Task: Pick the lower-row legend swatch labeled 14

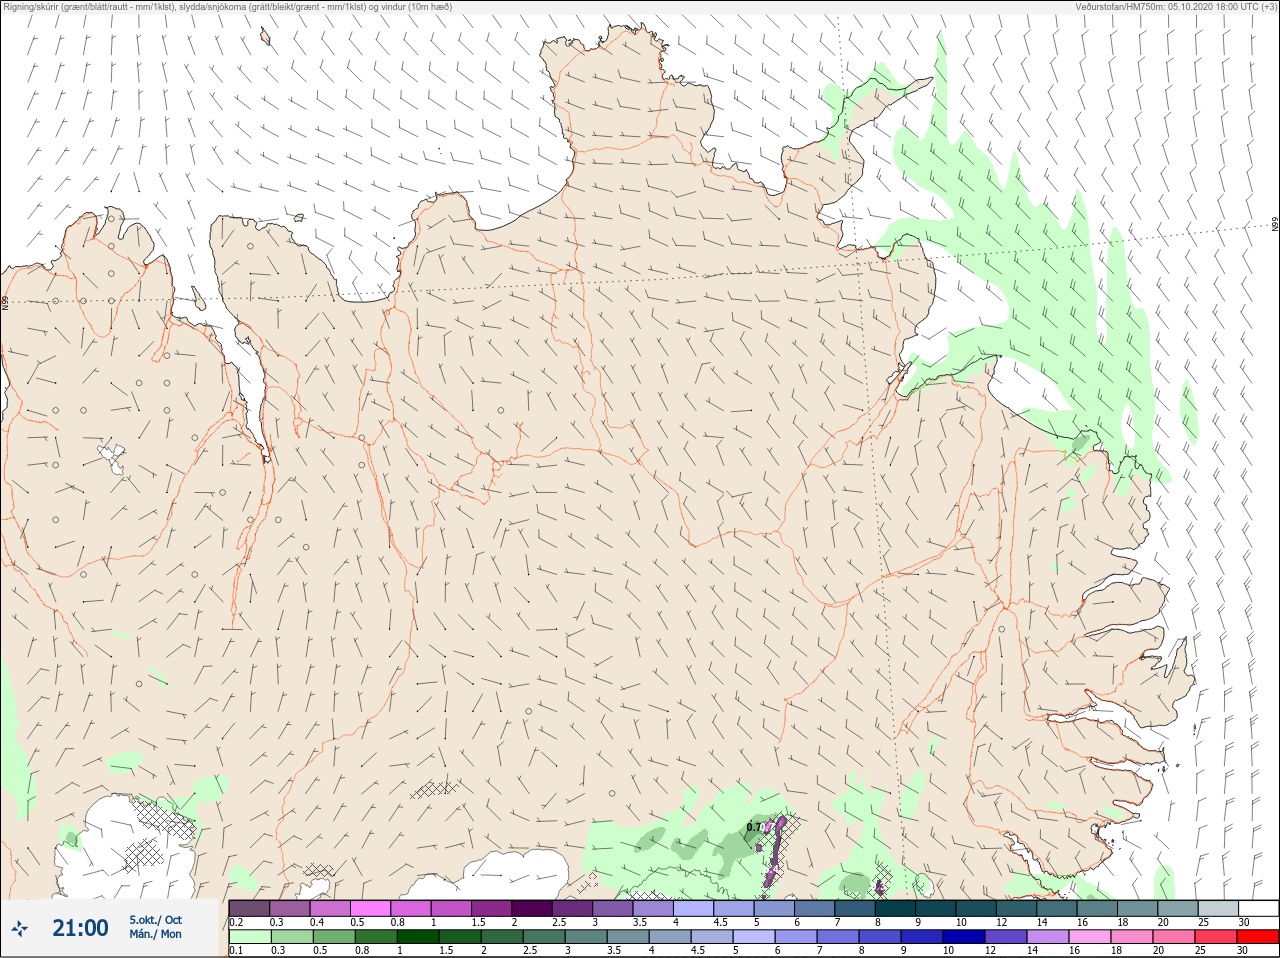Action: (1048, 937)
